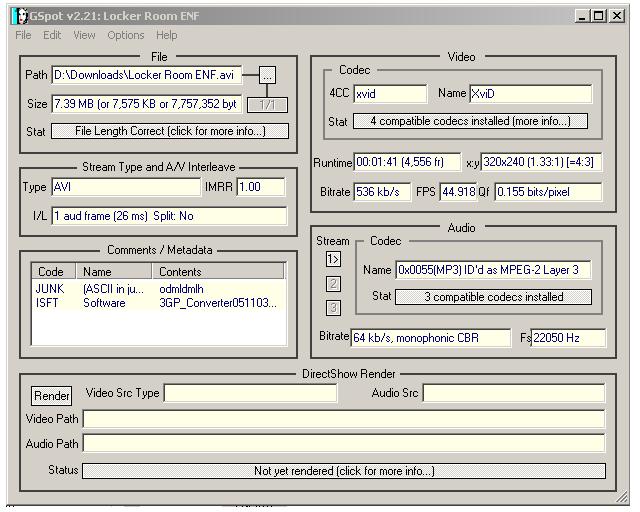Open the File menu
The image size is (640, 512).
23,35
